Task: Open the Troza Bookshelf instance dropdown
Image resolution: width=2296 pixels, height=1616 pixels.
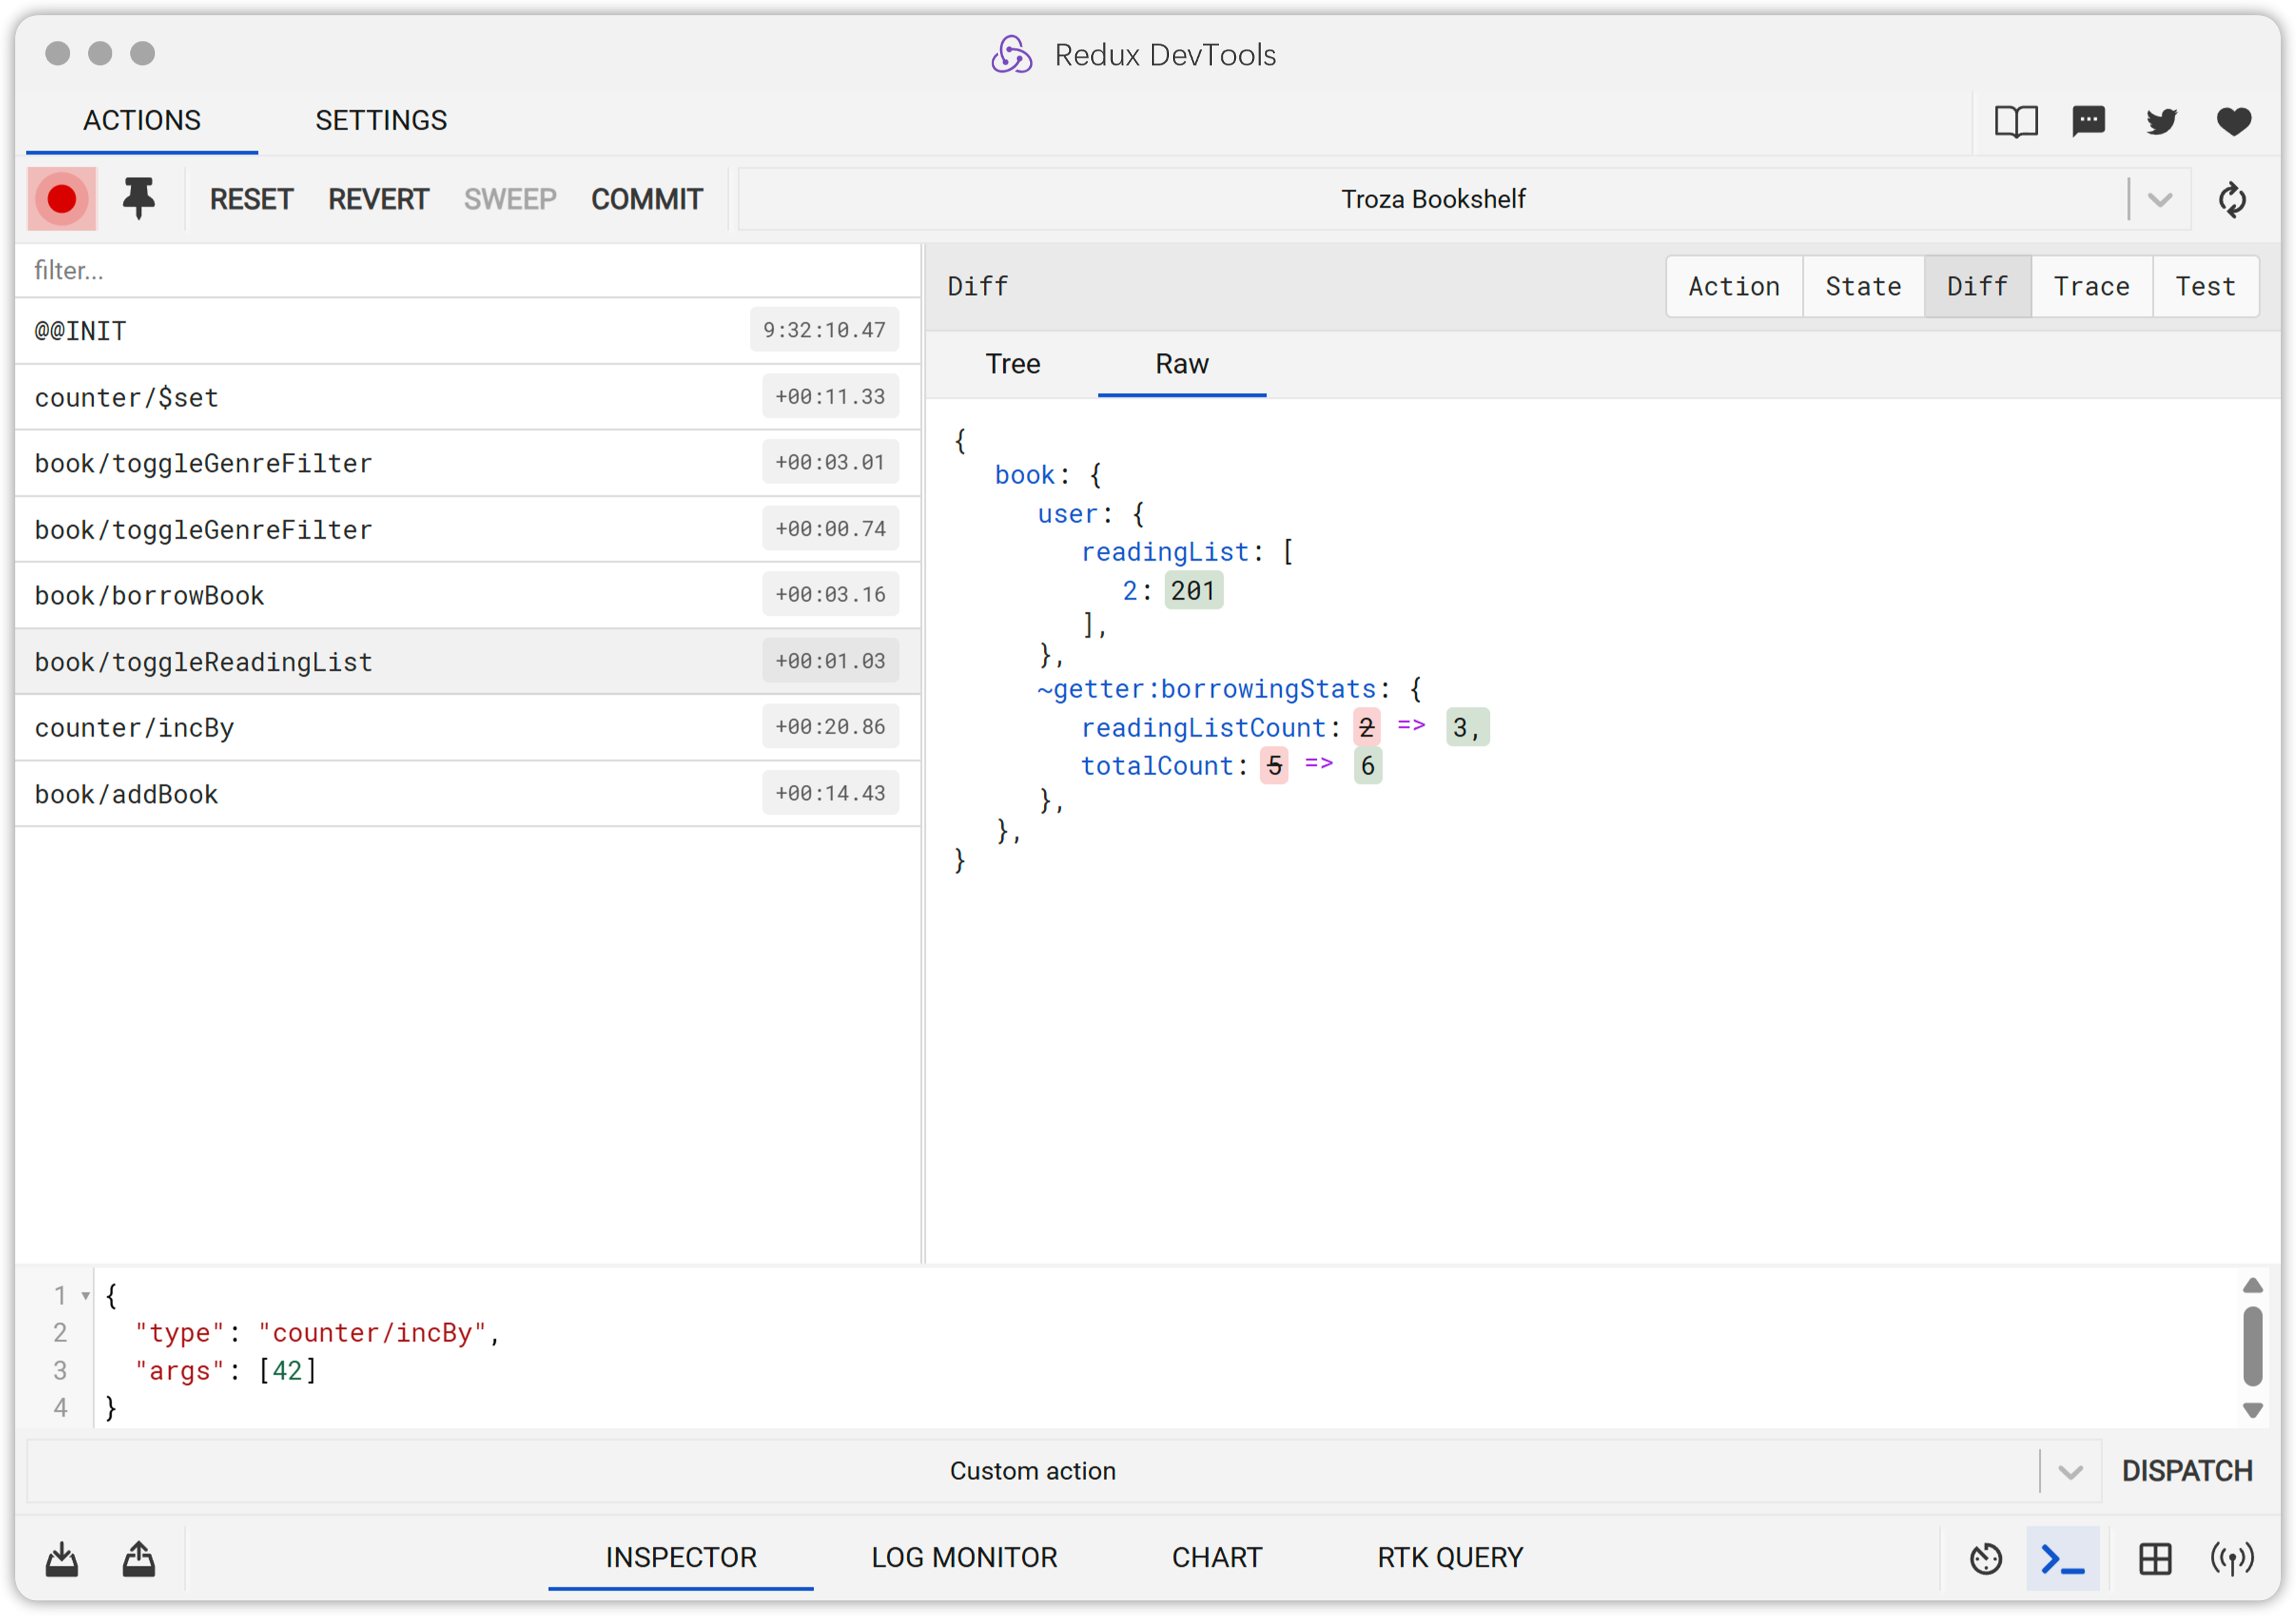Action: point(2159,198)
